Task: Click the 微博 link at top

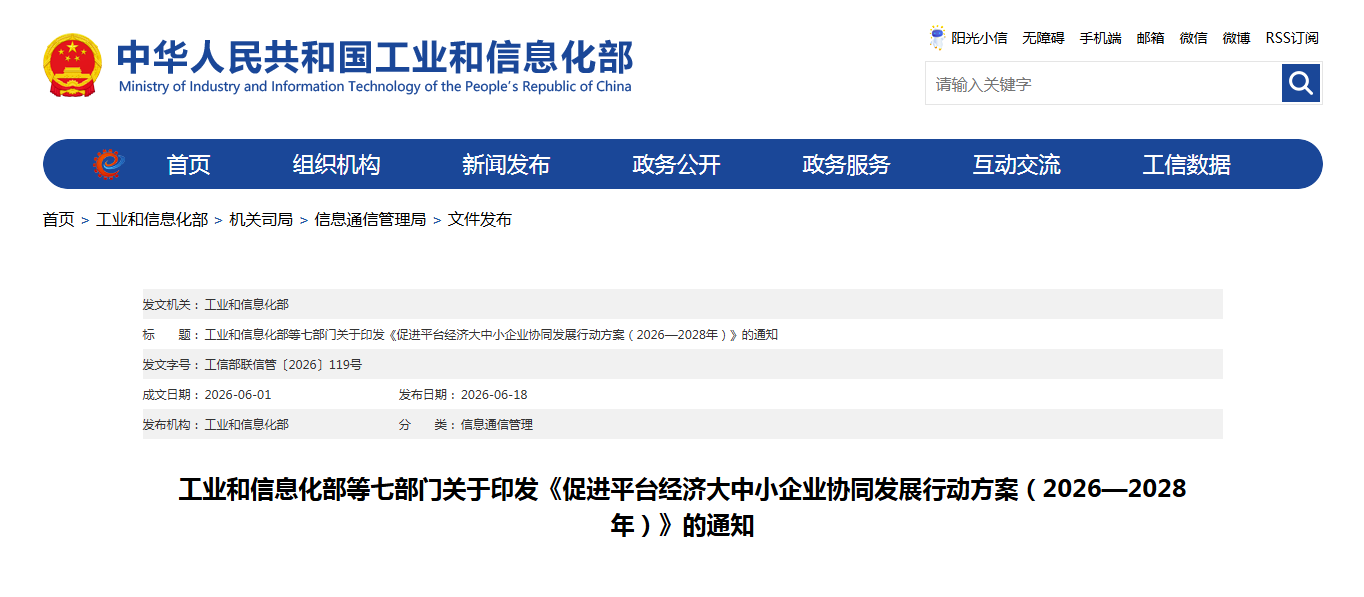Action: click(1236, 38)
